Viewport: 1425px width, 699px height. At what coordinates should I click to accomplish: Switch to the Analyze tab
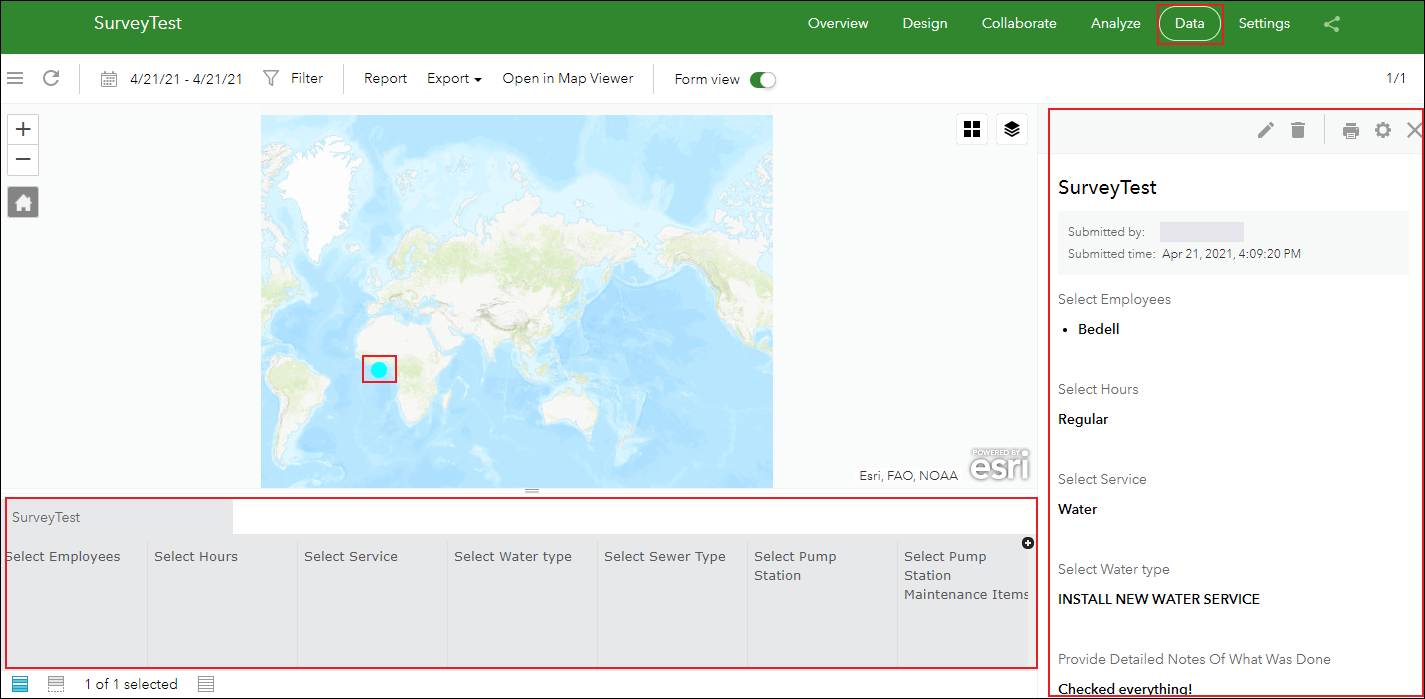point(1115,24)
